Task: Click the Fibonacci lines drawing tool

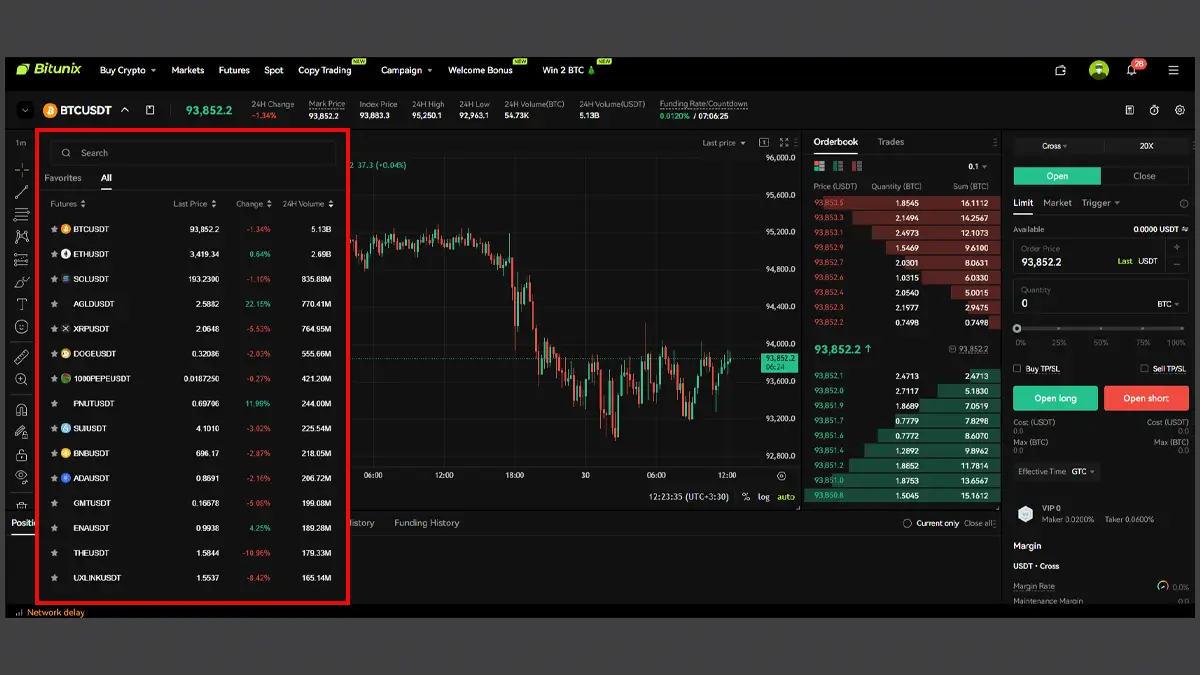Action: [x=21, y=214]
